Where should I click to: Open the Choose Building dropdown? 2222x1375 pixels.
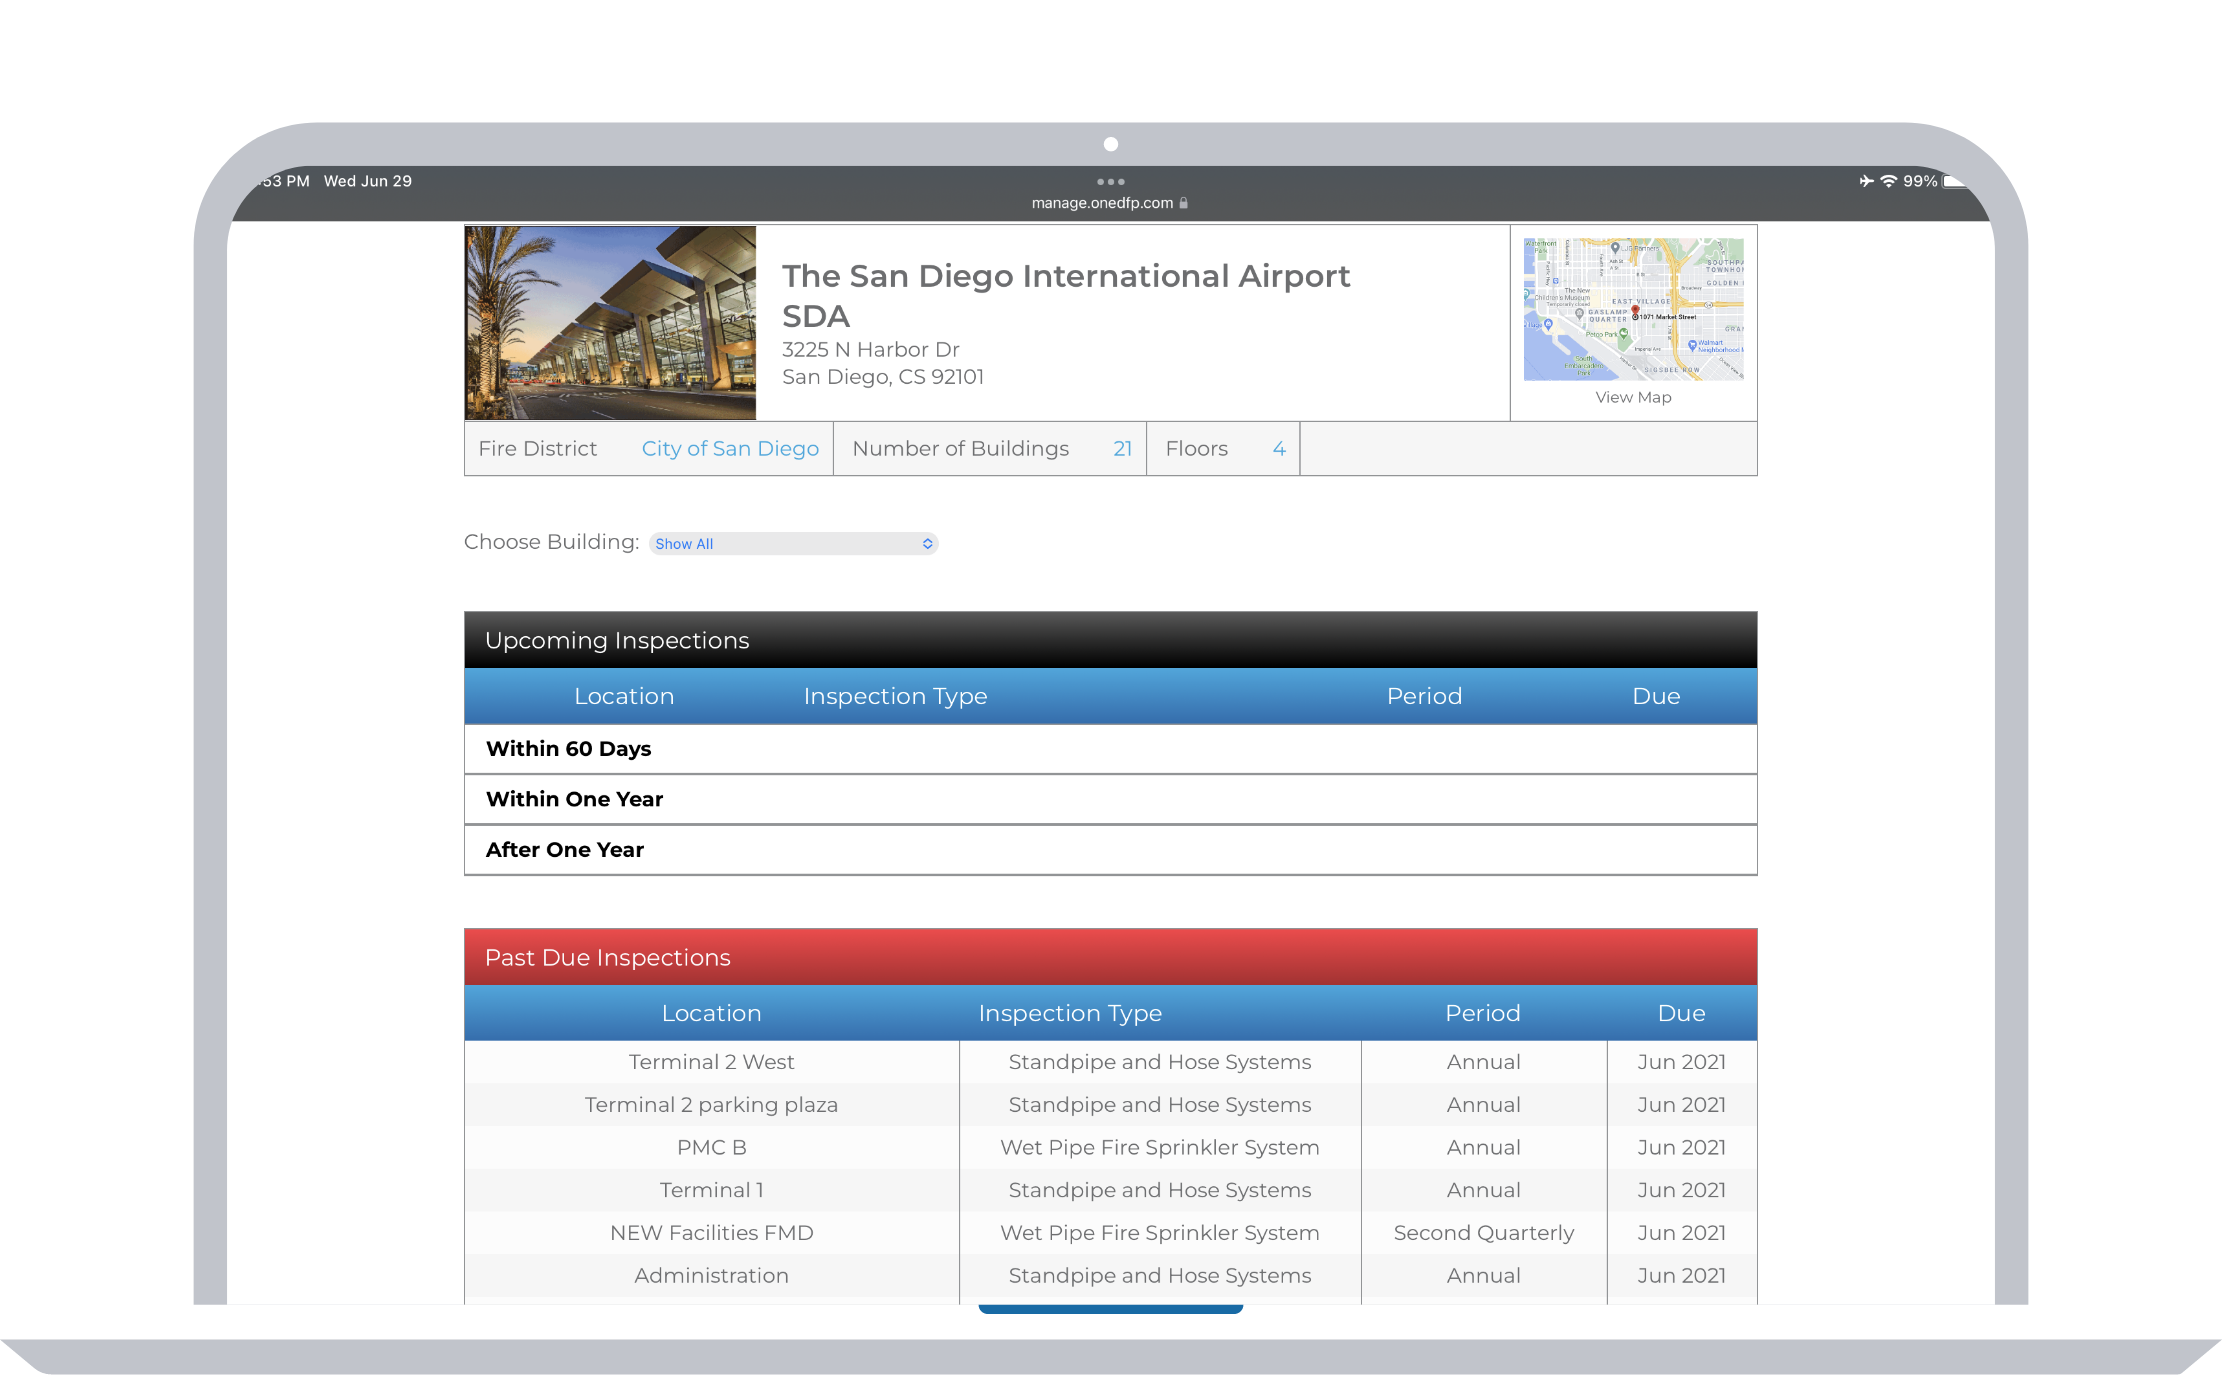click(793, 543)
